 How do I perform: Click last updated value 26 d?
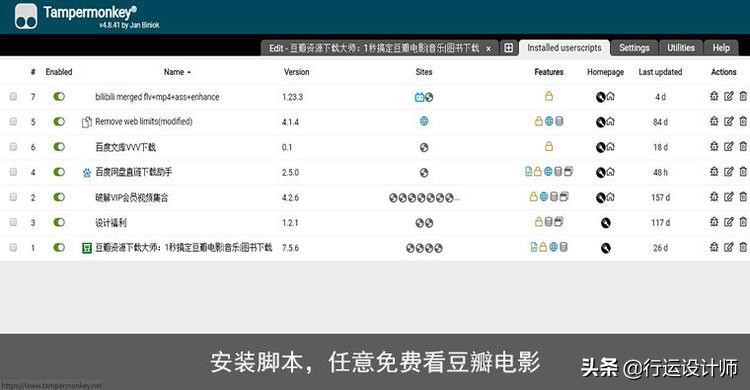point(660,248)
